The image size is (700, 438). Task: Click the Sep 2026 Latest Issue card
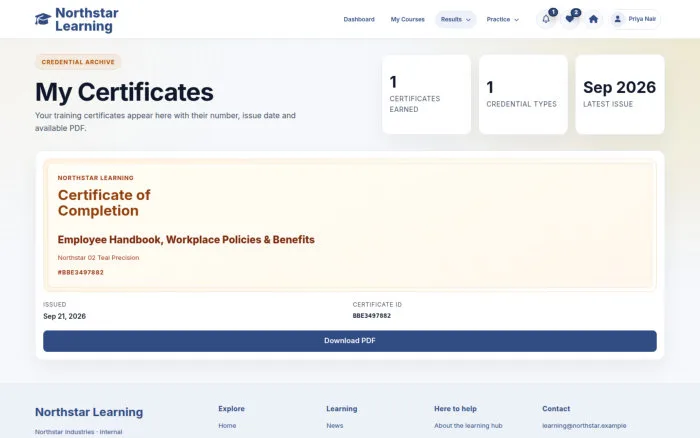(x=620, y=94)
